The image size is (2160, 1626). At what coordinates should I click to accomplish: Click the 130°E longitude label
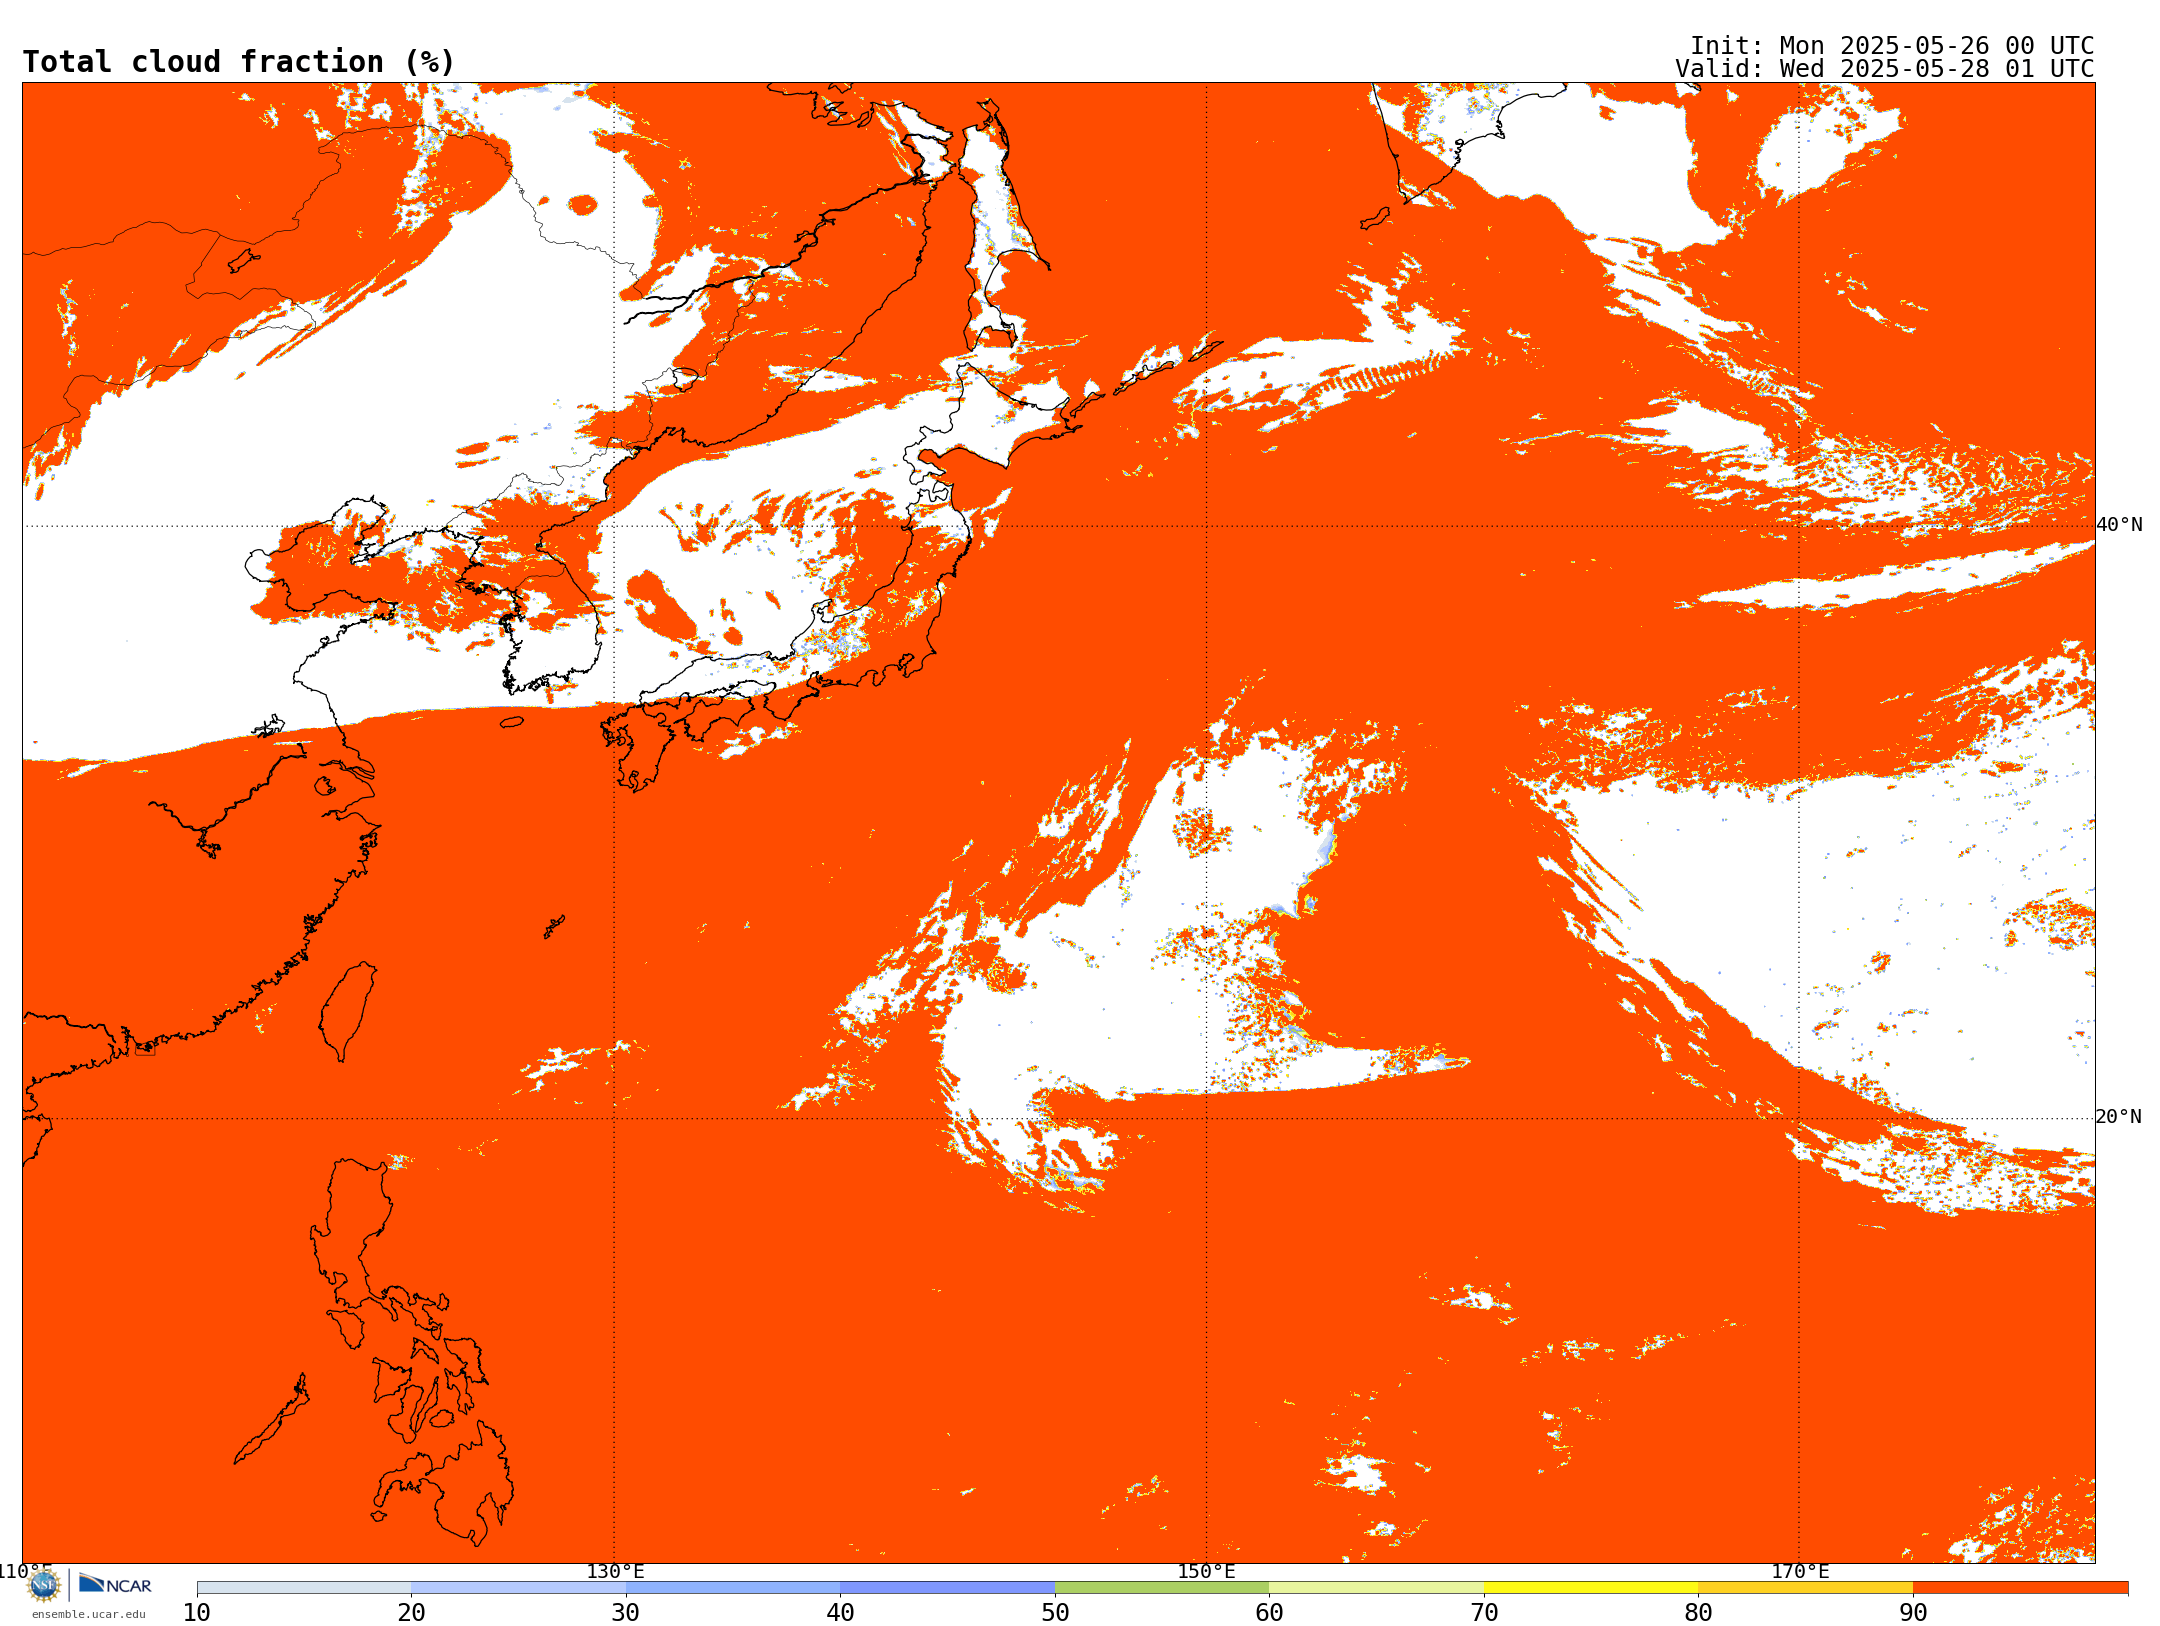(x=615, y=1572)
